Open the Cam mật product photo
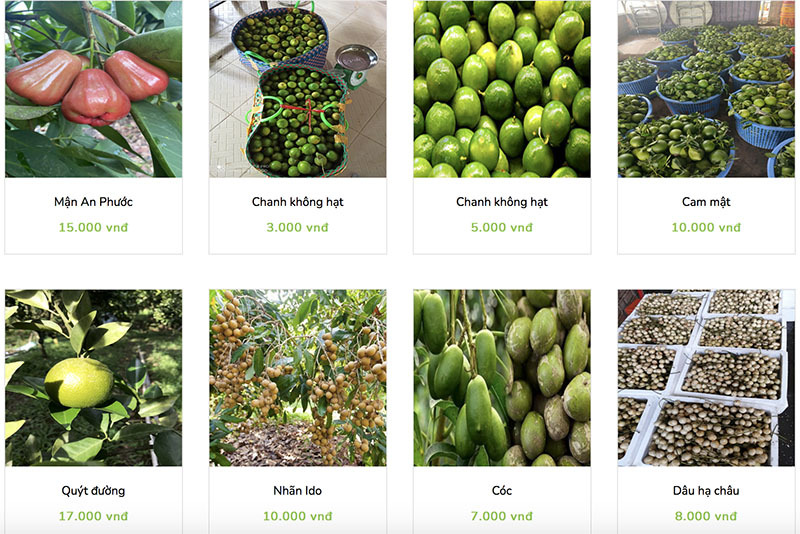The image size is (800, 534). tap(706, 89)
